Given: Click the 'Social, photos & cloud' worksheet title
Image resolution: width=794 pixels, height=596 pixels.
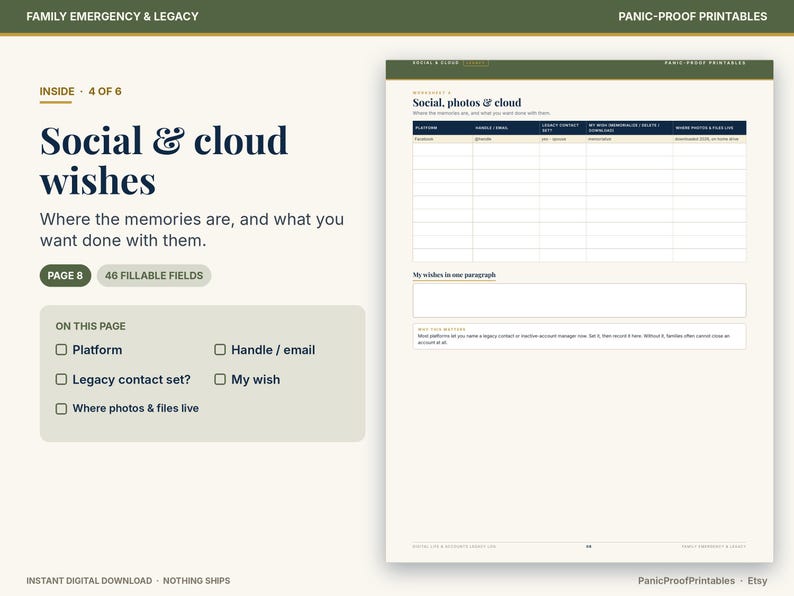Looking at the screenshot, I should pyautogui.click(x=466, y=103).
